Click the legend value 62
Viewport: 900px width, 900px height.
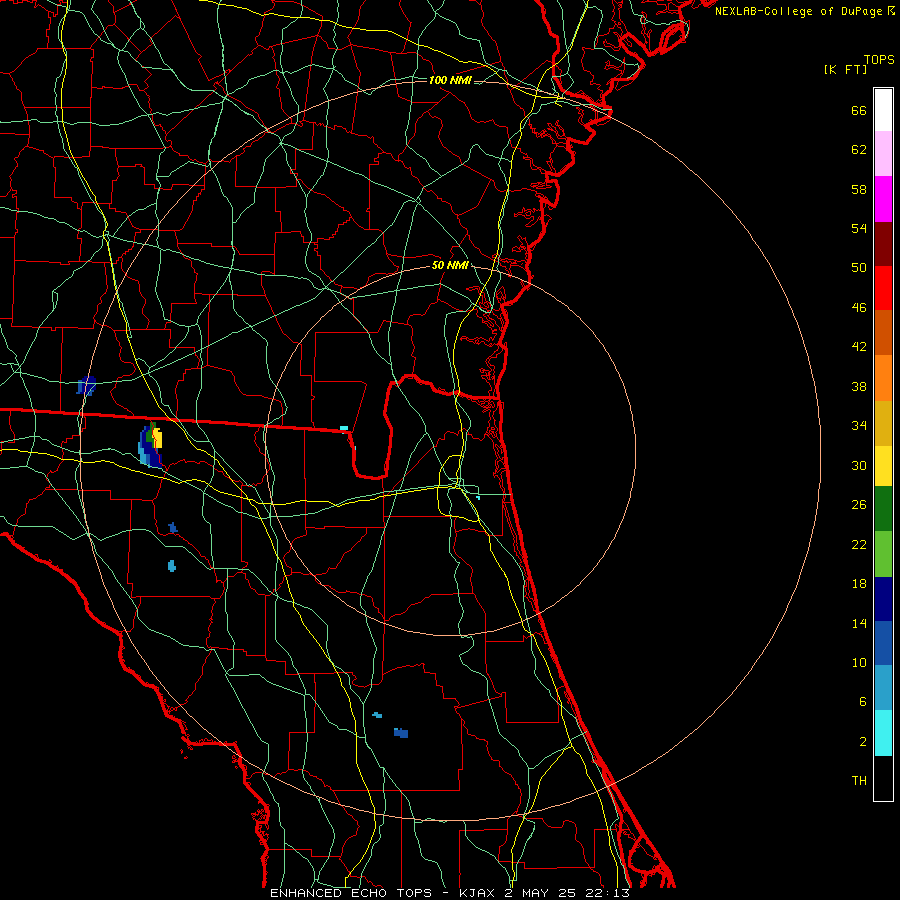pos(859,150)
